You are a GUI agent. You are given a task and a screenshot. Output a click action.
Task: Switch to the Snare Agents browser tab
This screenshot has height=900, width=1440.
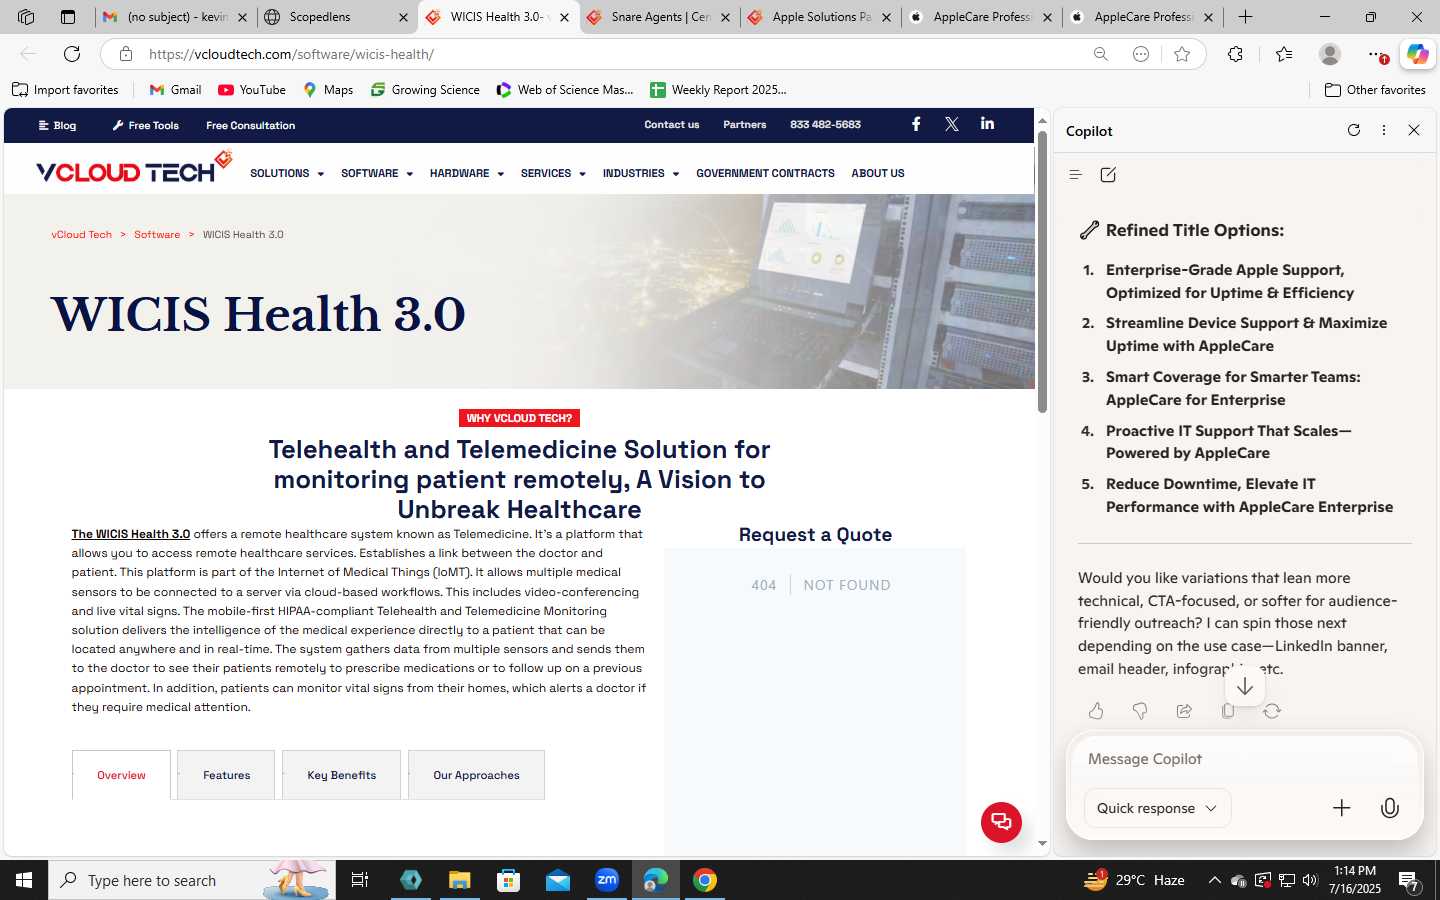660,17
